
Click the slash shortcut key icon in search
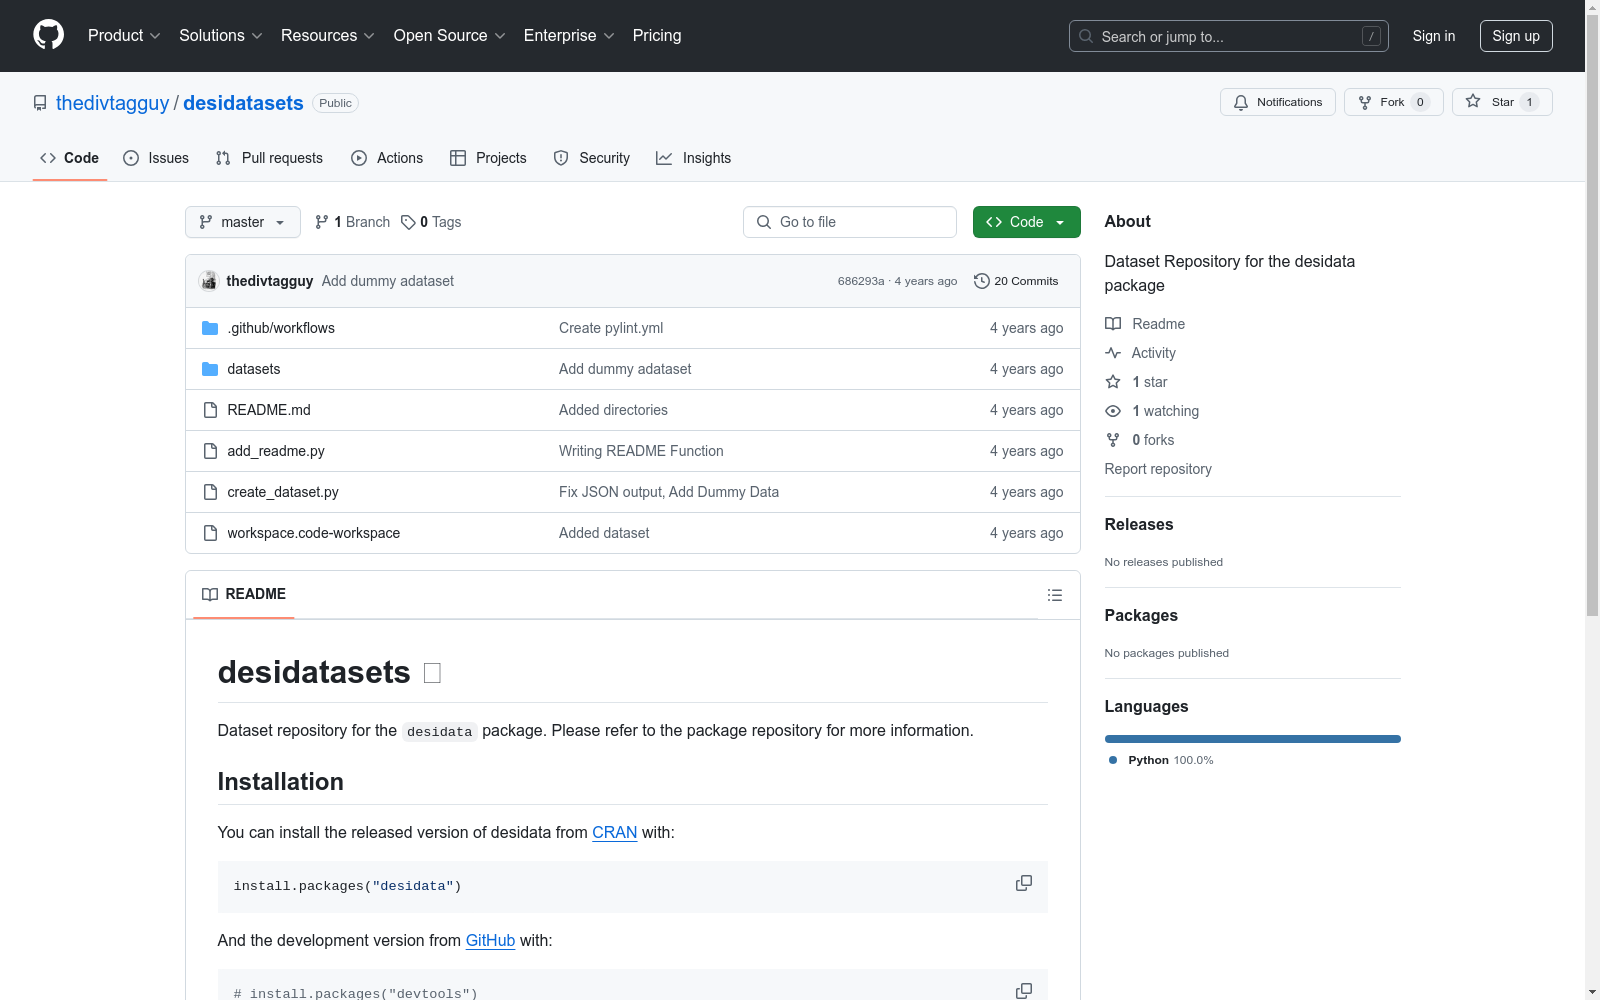[1371, 36]
